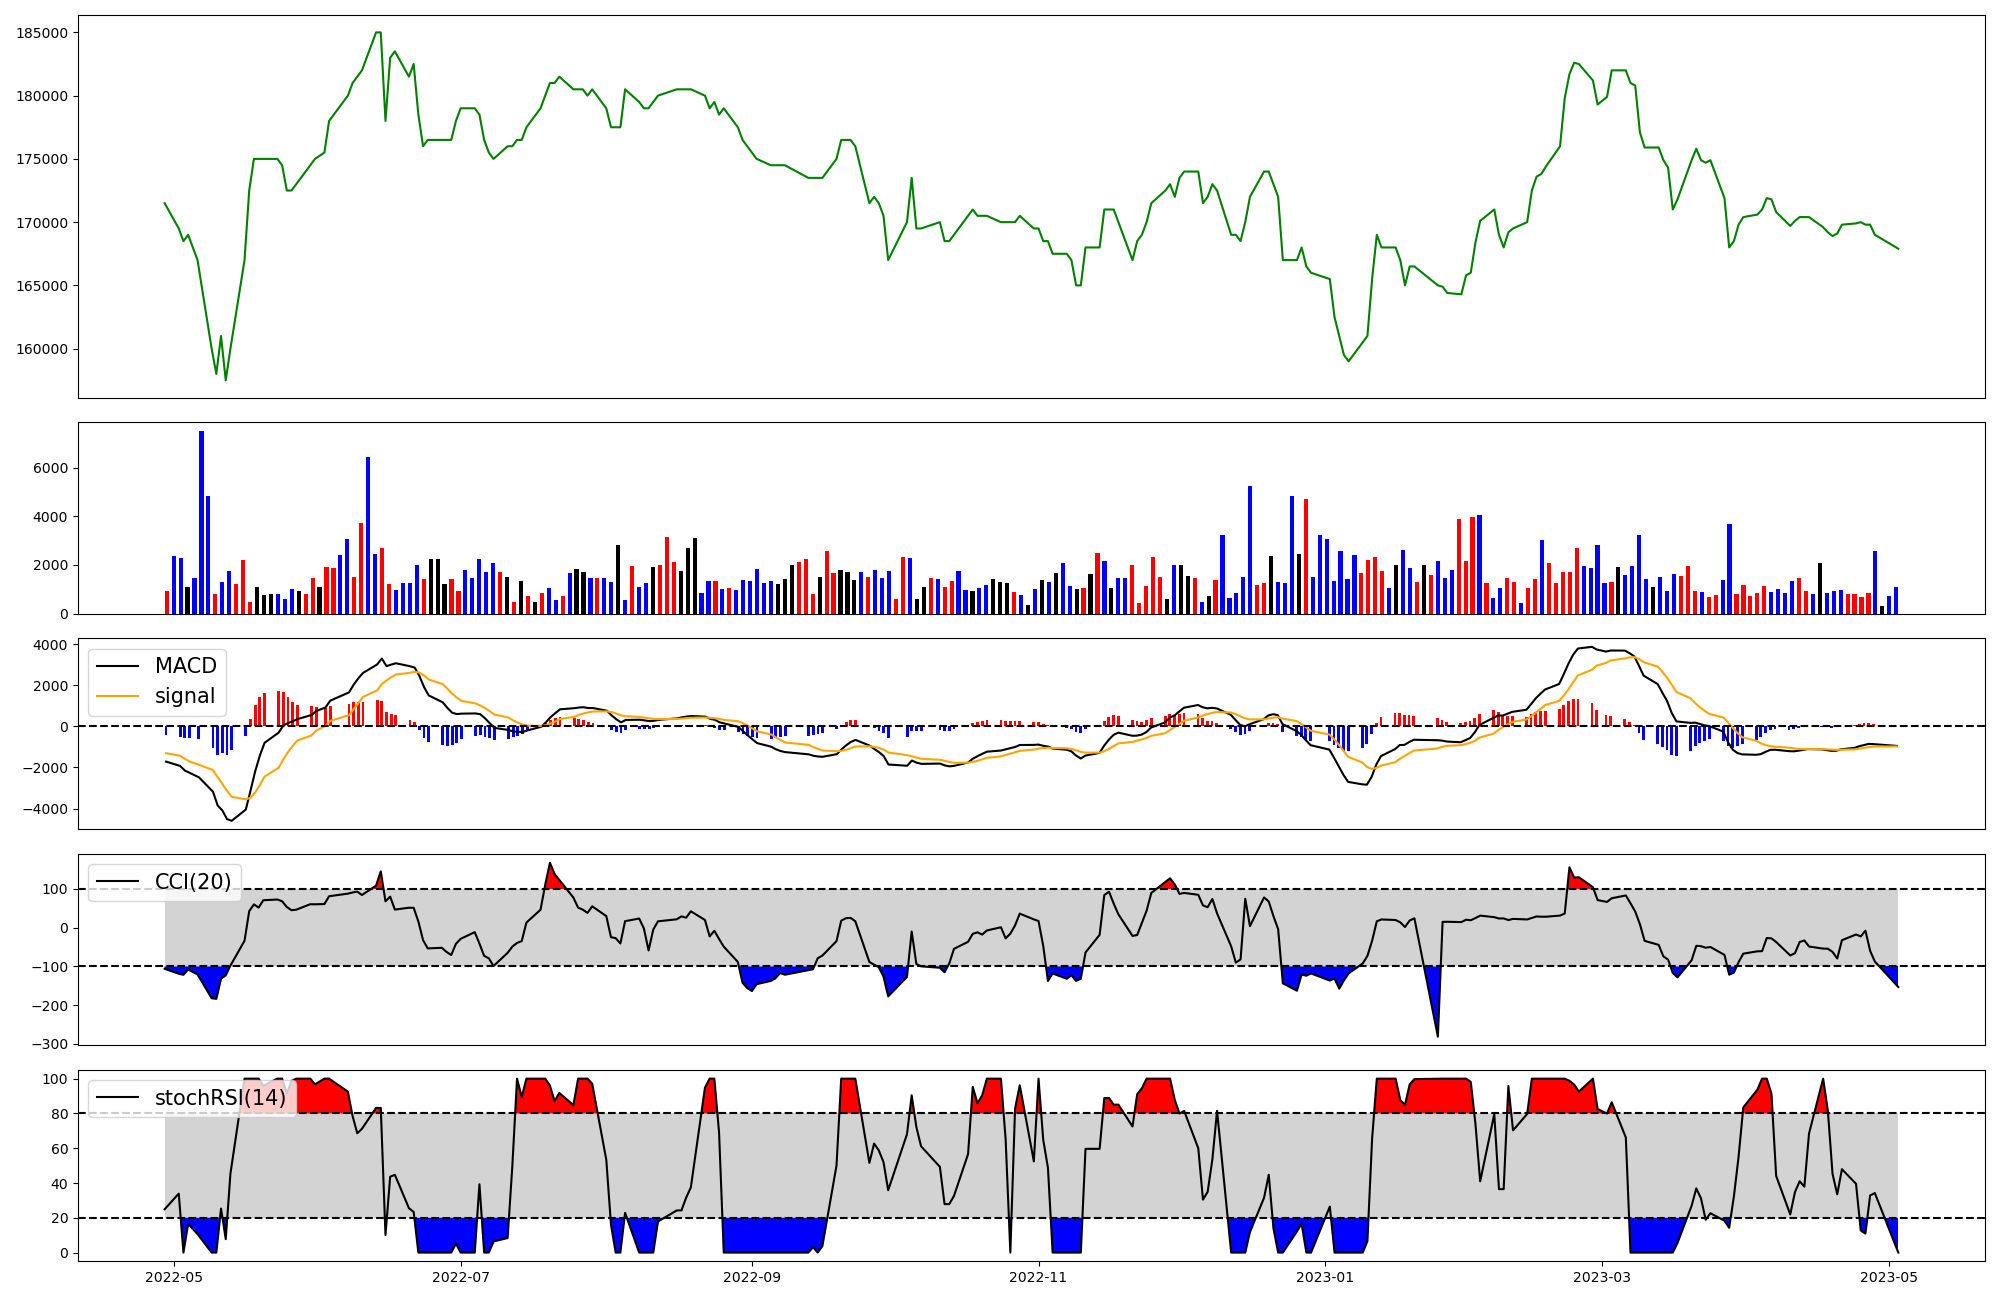Click the -4000 MACD axis tick label

tap(46, 809)
